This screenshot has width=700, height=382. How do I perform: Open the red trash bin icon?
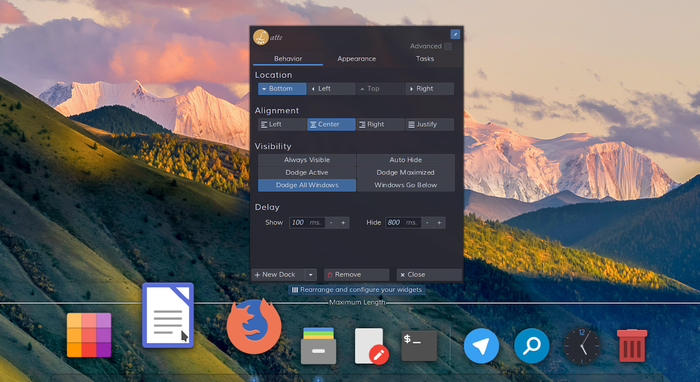click(x=632, y=345)
